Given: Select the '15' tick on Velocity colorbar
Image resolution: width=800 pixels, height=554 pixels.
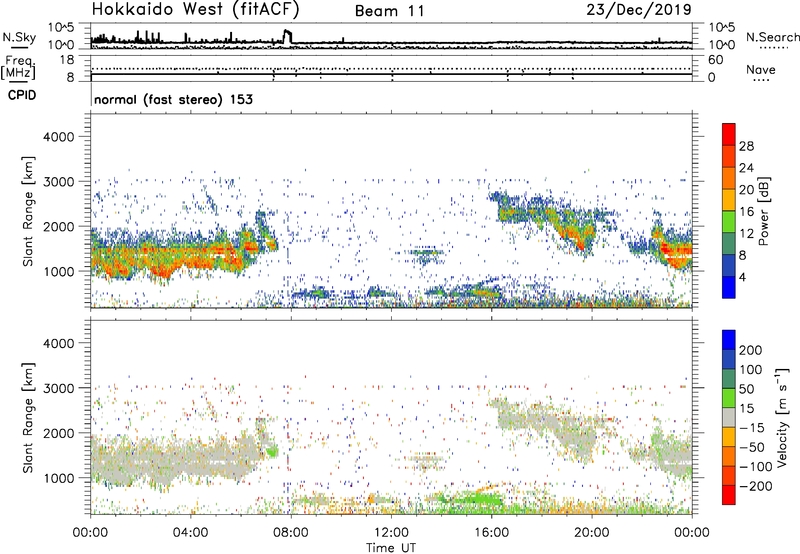Looking at the screenshot, I should (746, 409).
